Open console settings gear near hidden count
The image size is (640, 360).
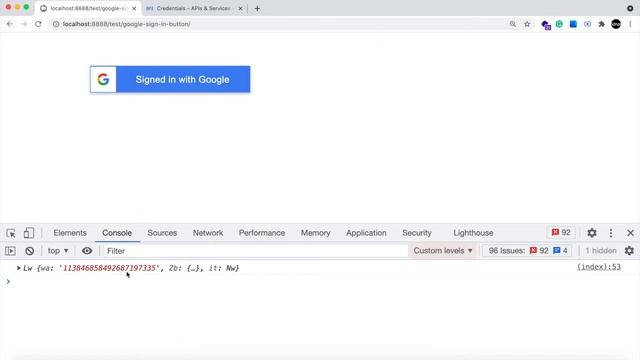pyautogui.click(x=629, y=251)
